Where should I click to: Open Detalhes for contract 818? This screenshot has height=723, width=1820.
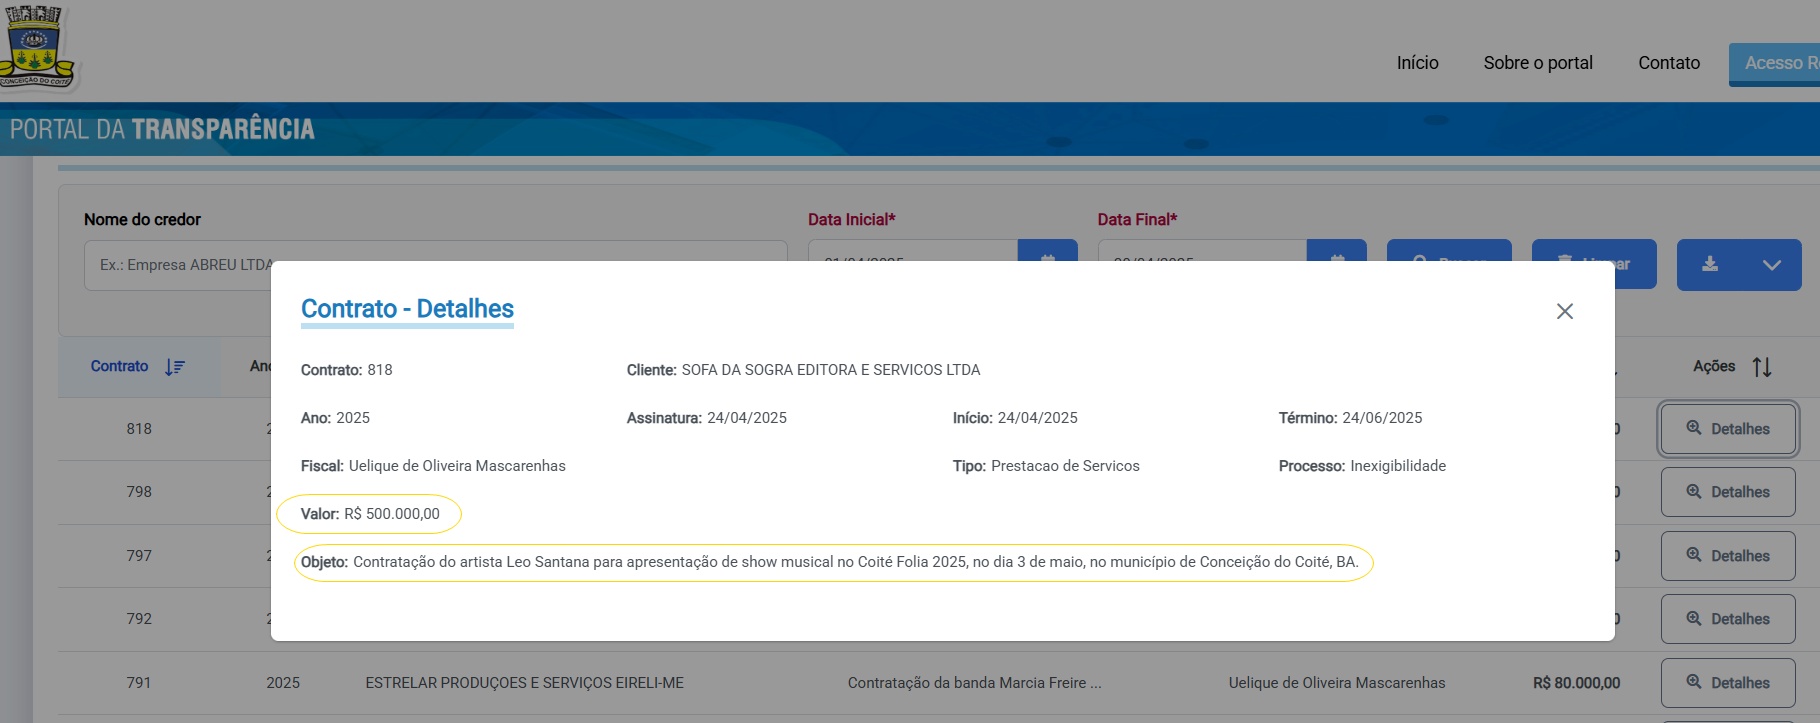coord(1727,429)
